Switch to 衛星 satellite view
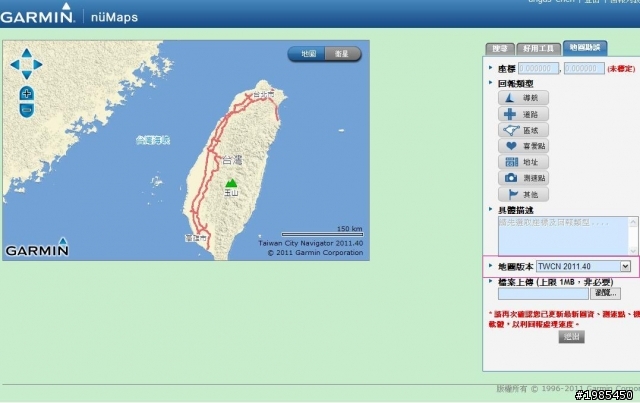This screenshot has width=640, height=403. [x=342, y=54]
